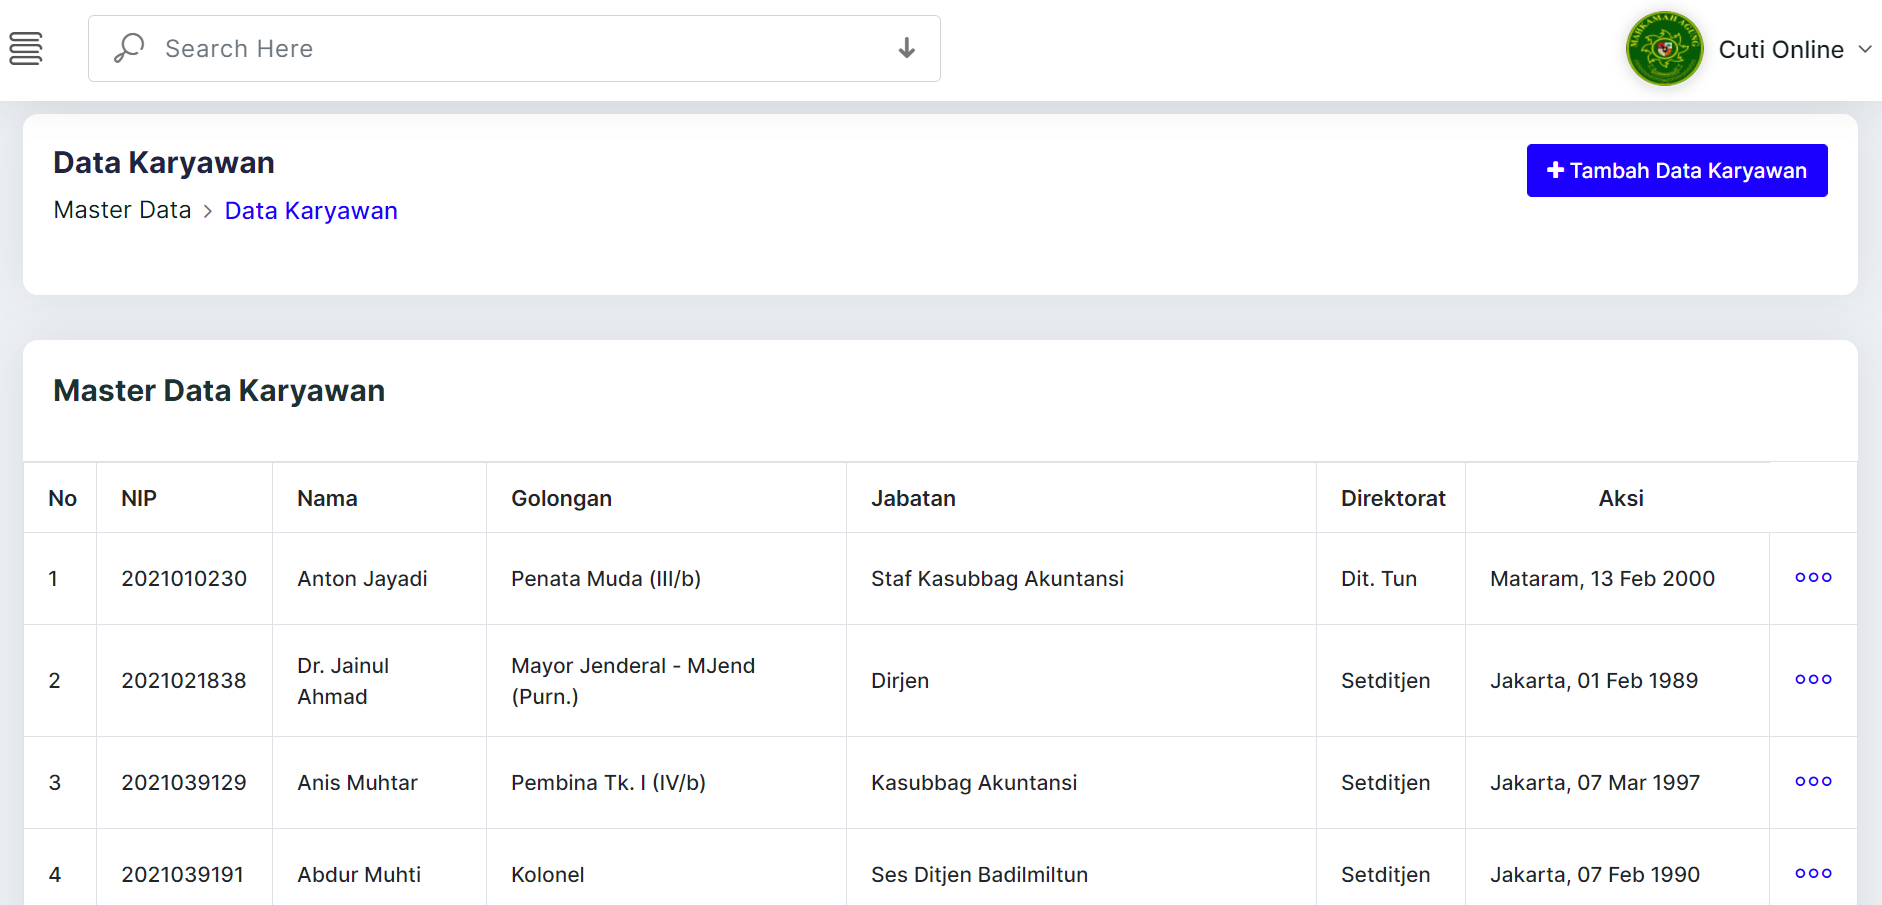Go to Master Data breadcrumb
The image size is (1882, 905).
coord(122,211)
